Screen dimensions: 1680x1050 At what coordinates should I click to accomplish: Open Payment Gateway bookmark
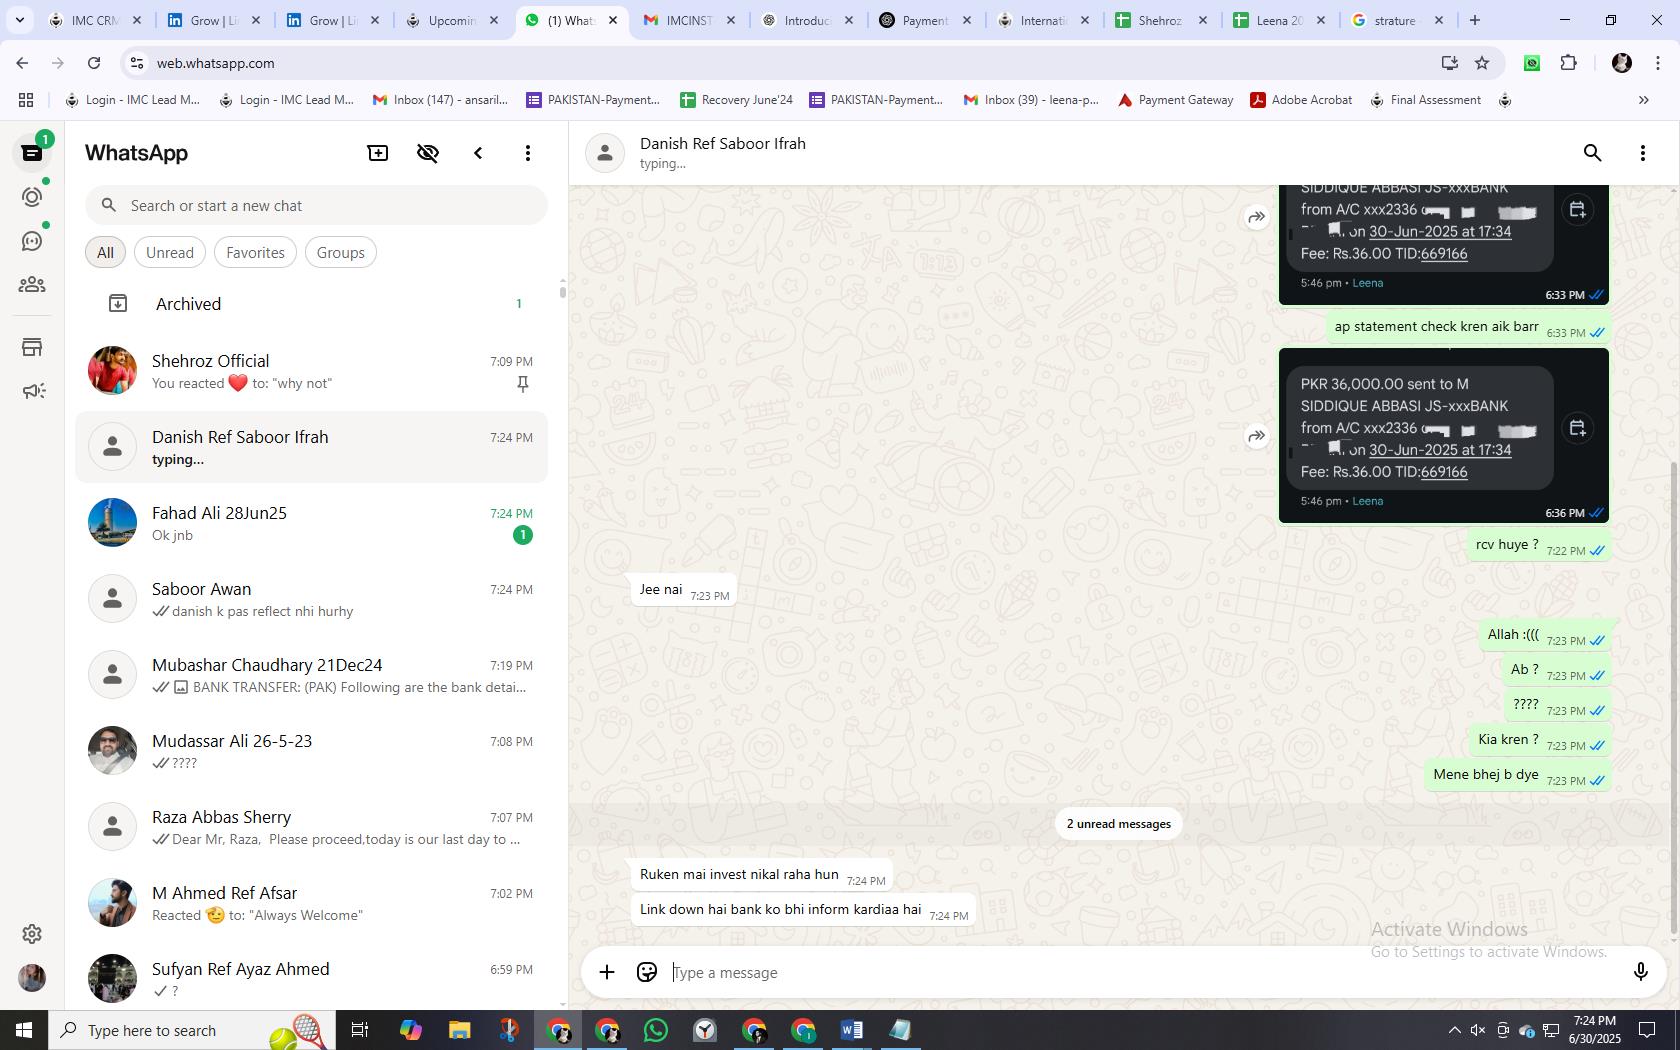pos(1175,100)
